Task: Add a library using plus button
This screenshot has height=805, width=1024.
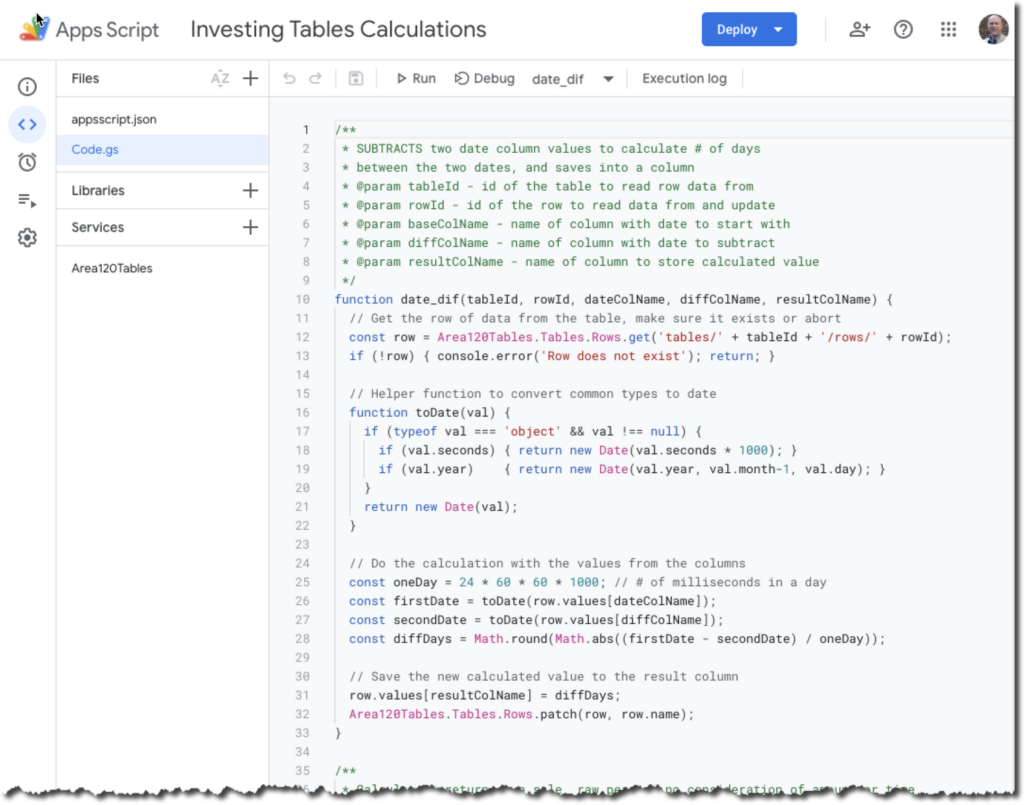Action: point(250,190)
